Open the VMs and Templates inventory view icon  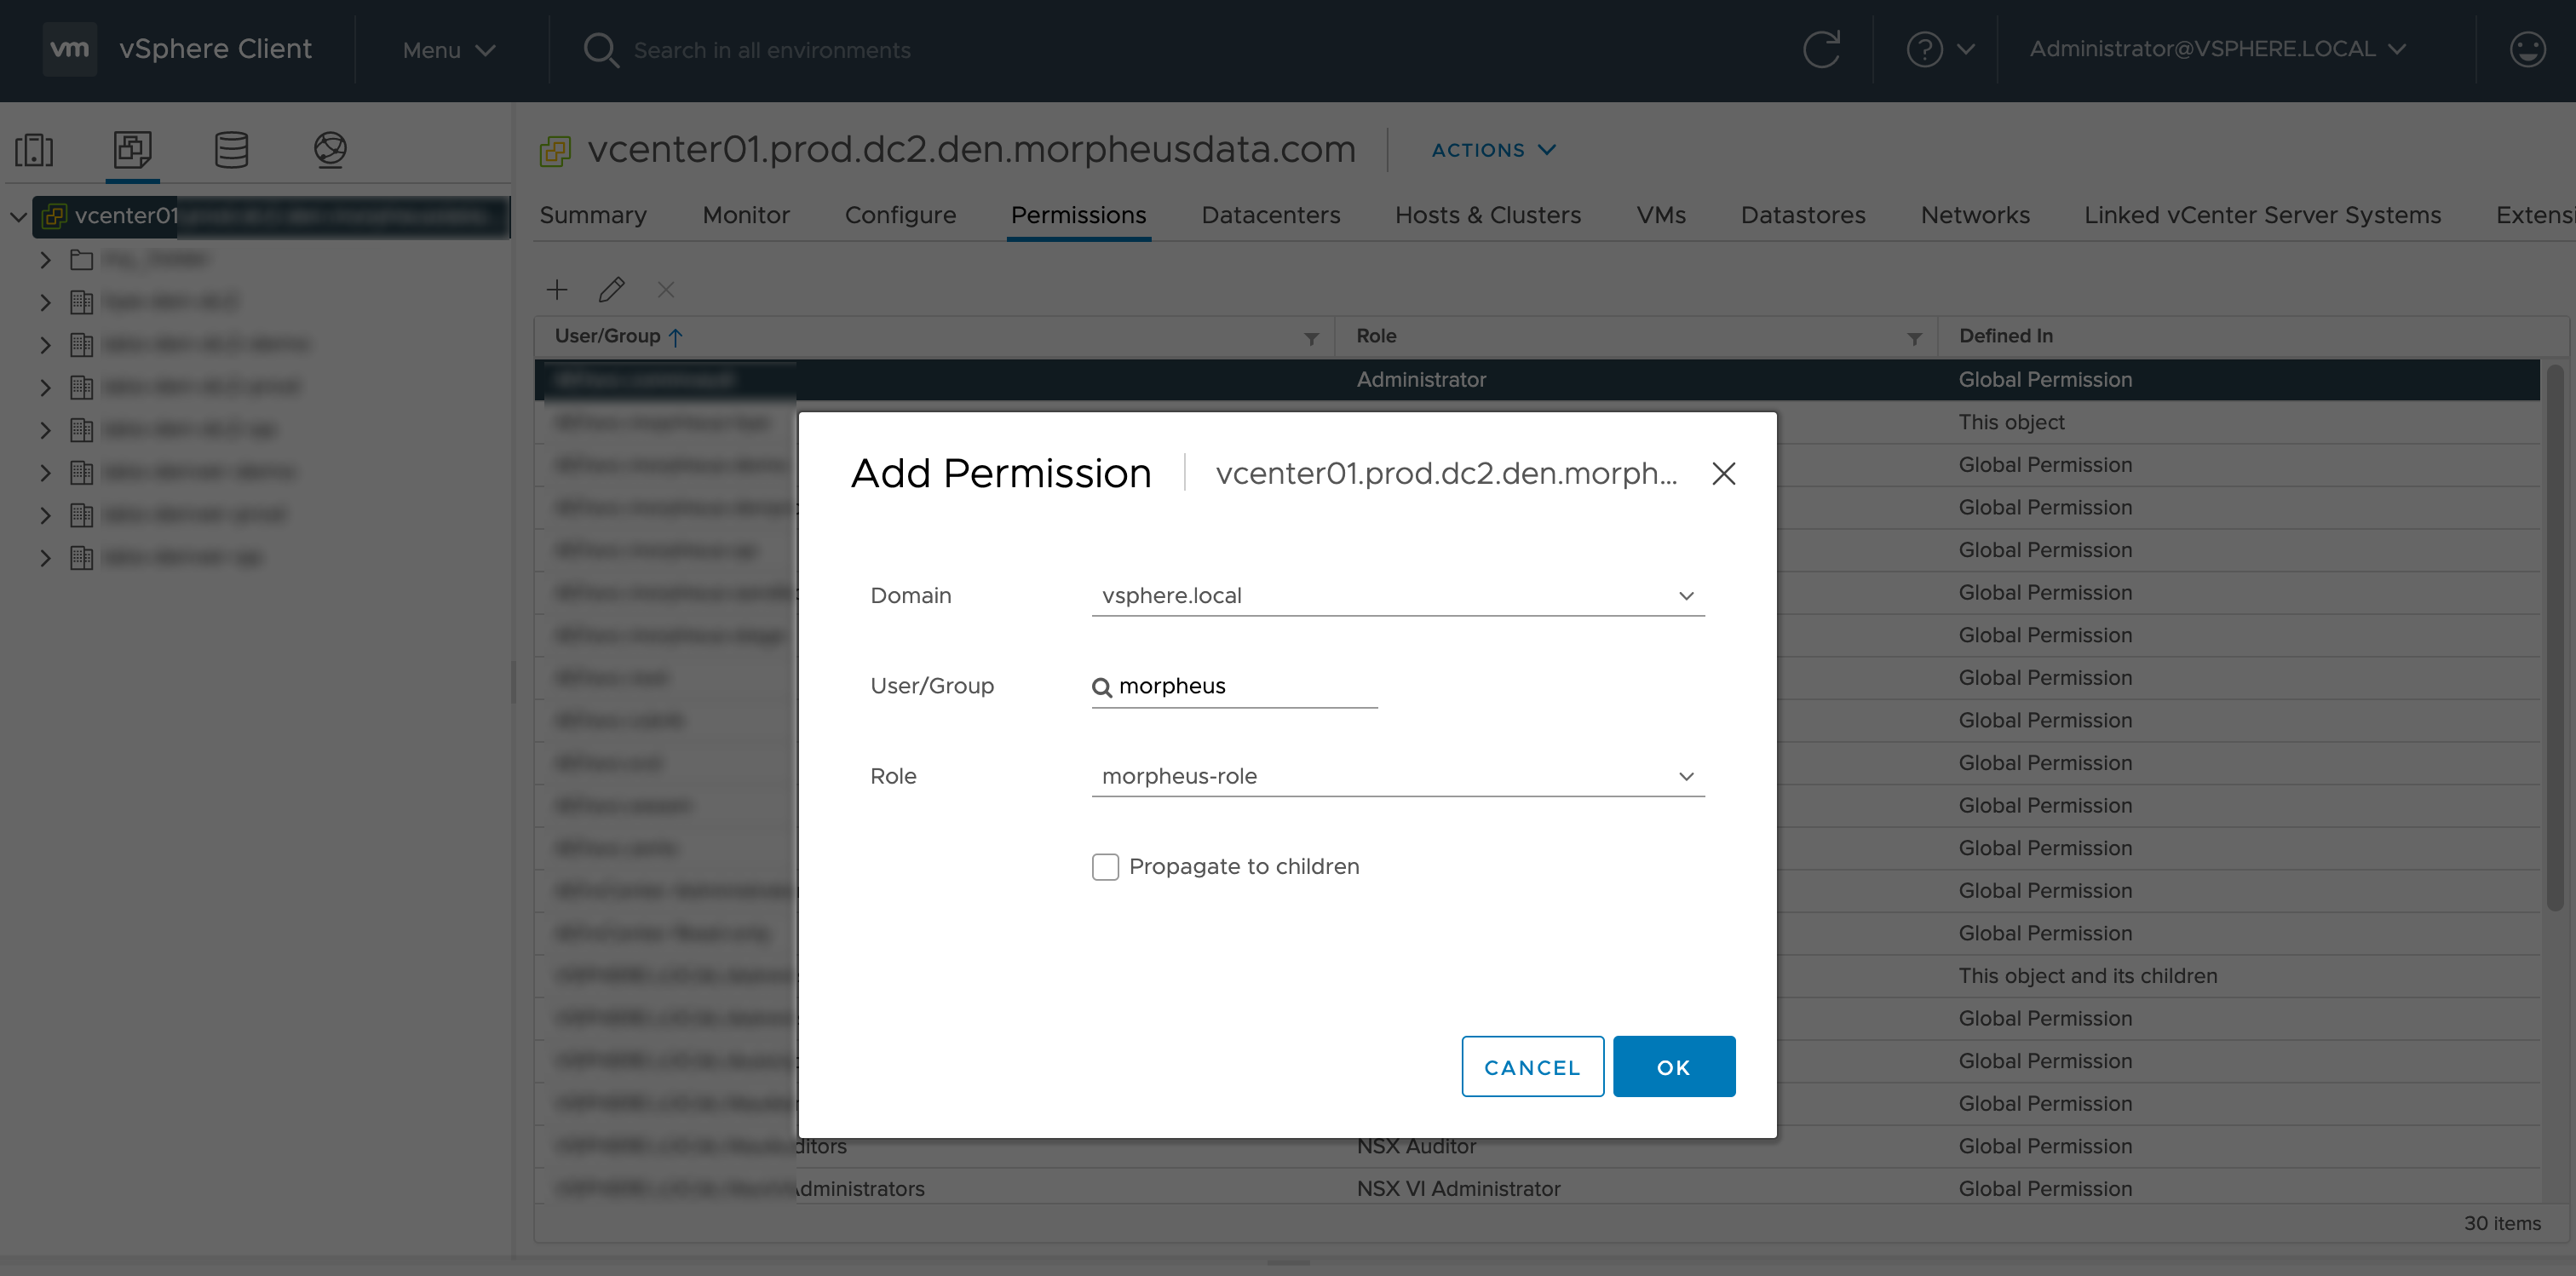pos(132,150)
